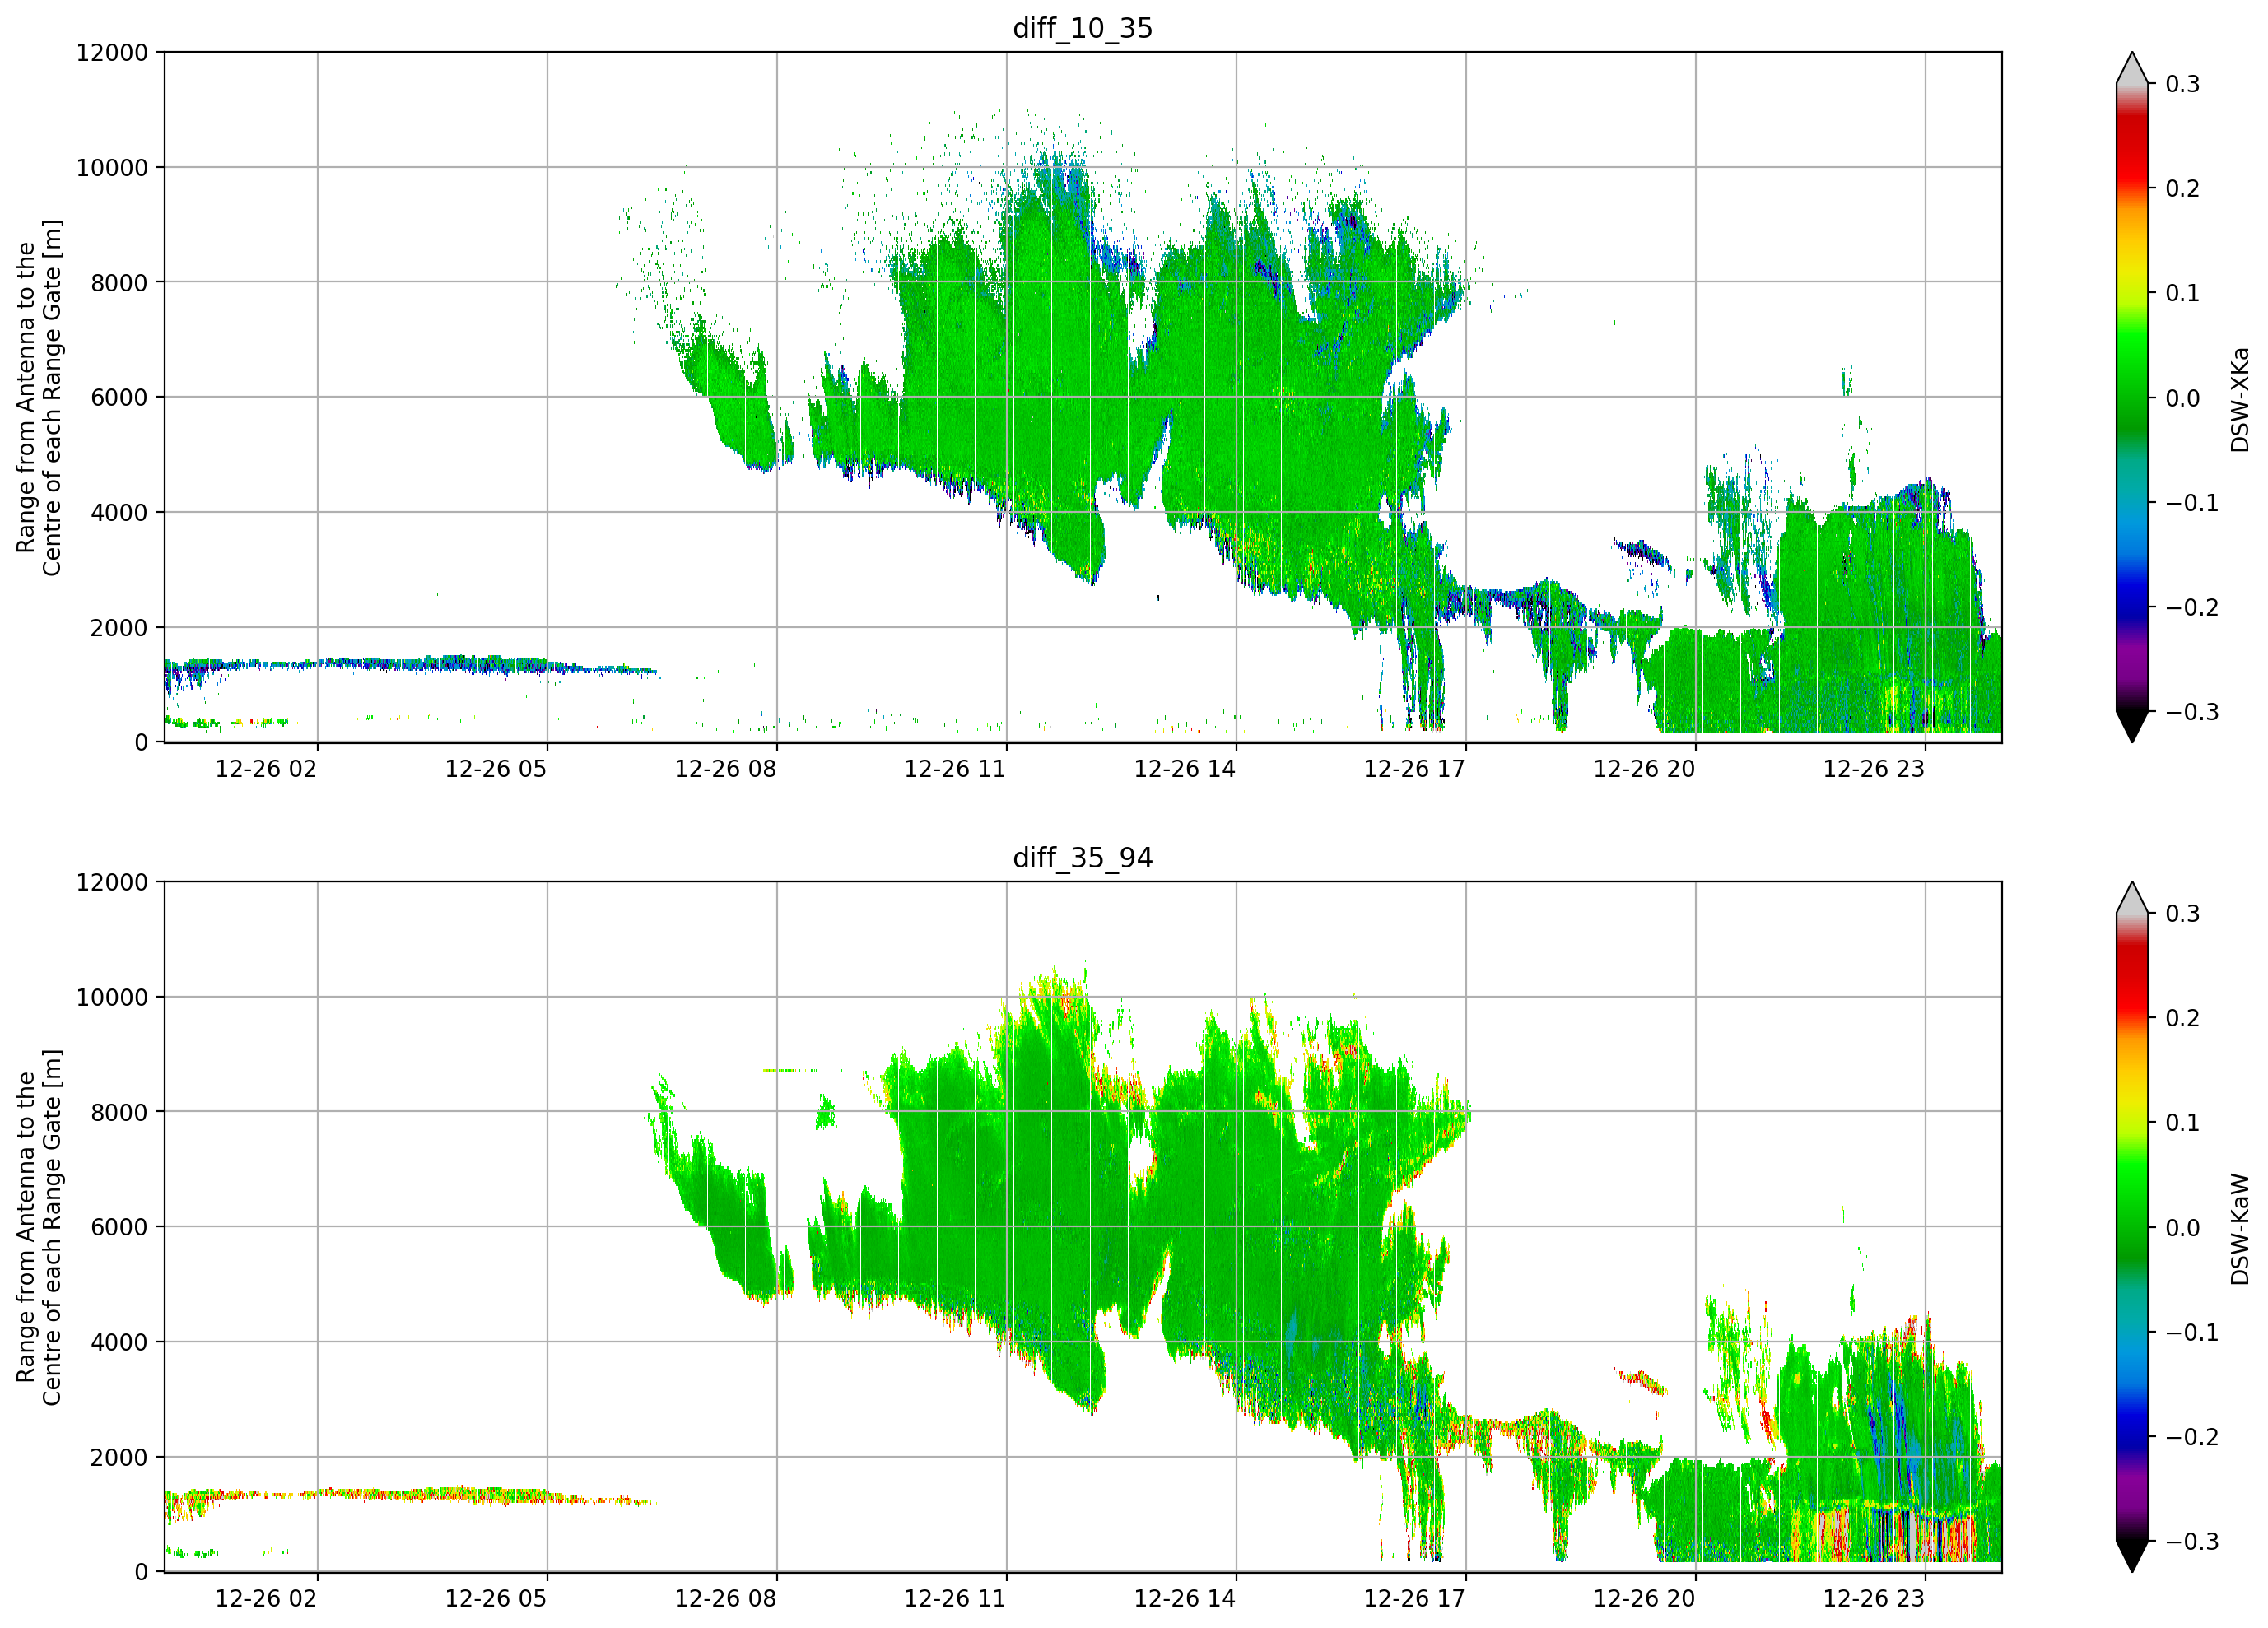
Task: Click the 0.0 tick on DSW-XKa colorbar
Action: coord(2183,398)
